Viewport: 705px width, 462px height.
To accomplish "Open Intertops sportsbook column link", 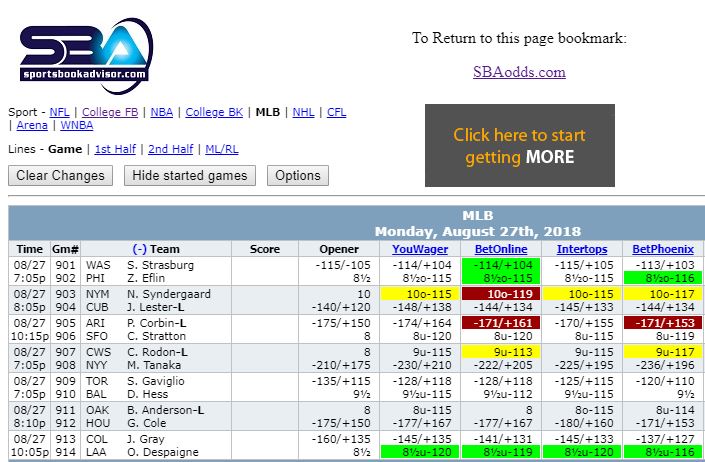I will point(582,249).
